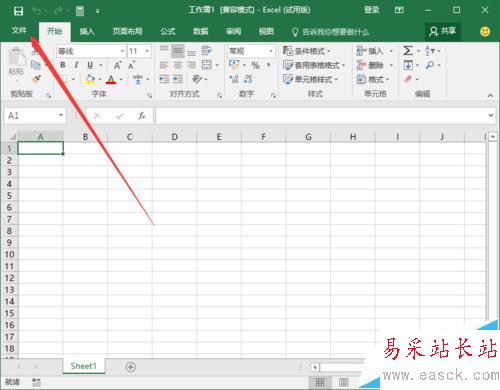Switch to Normal view in the status bar
The width and height of the screenshot is (500, 390).
click(320, 382)
